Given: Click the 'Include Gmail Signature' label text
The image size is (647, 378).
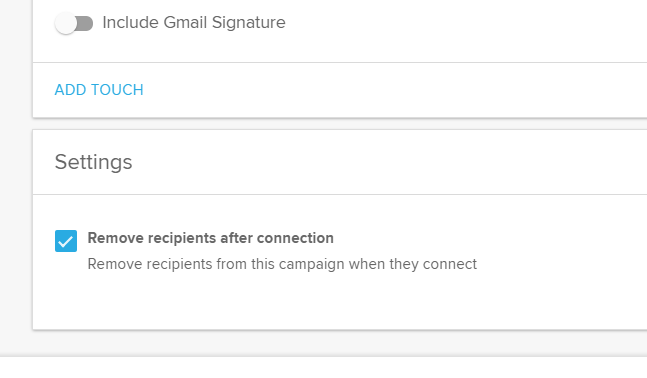Looking at the screenshot, I should (194, 22).
